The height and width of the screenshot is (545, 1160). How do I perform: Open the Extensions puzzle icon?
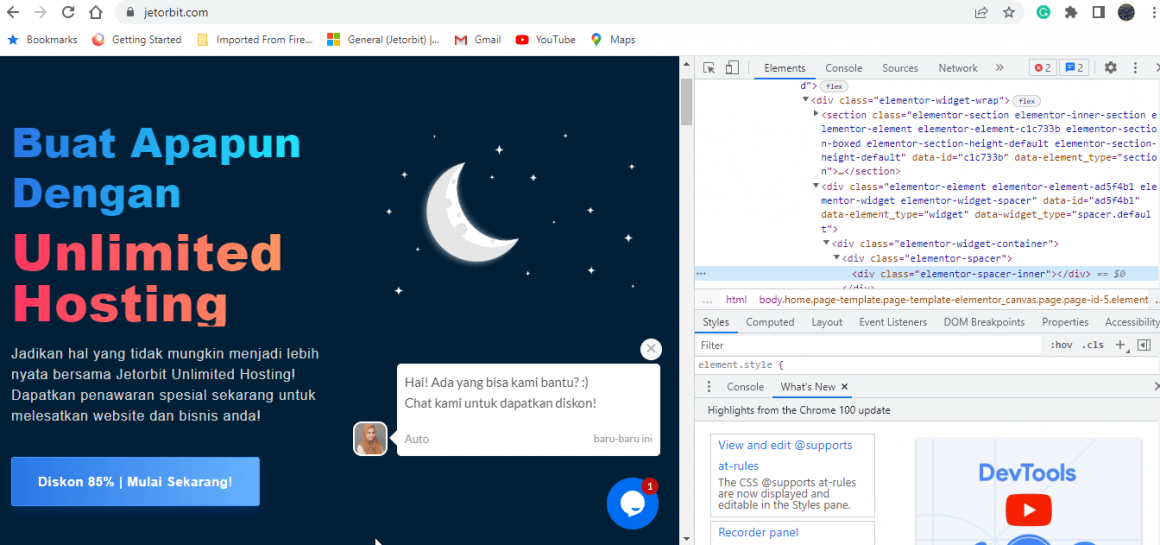[x=1070, y=12]
